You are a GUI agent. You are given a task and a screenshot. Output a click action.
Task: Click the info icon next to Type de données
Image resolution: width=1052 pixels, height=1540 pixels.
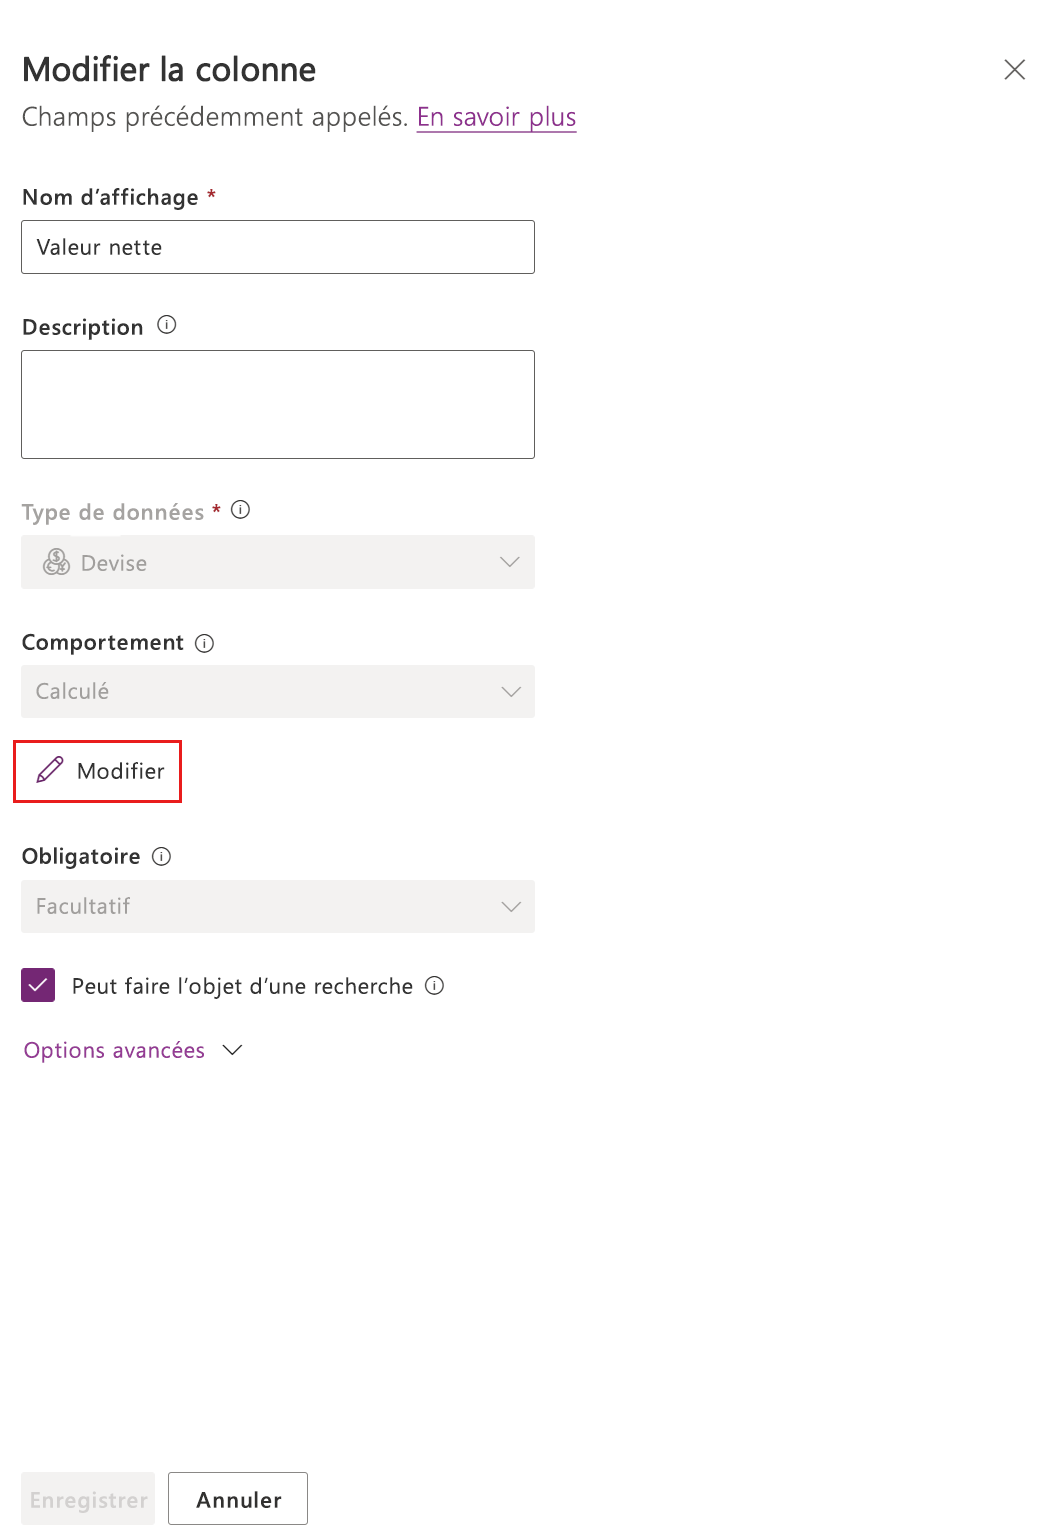(x=240, y=509)
